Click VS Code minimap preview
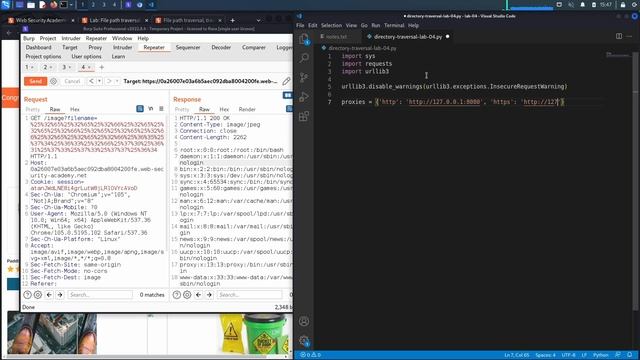640x360 pixels. [x=618, y=55]
